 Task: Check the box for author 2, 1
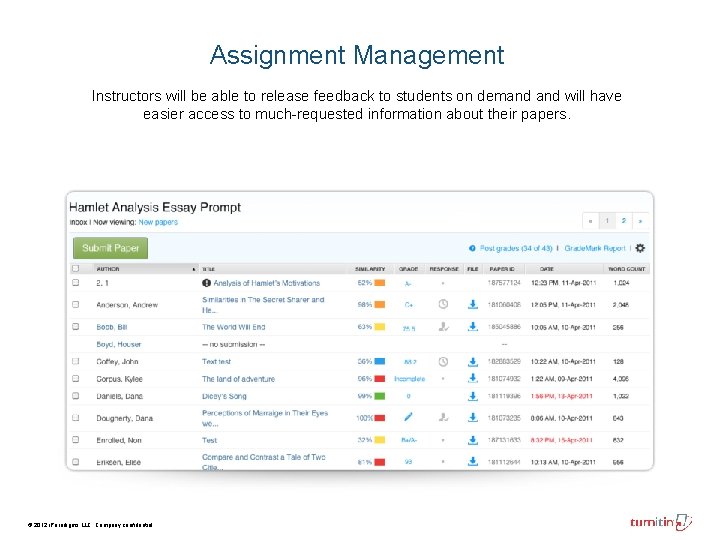point(76,283)
